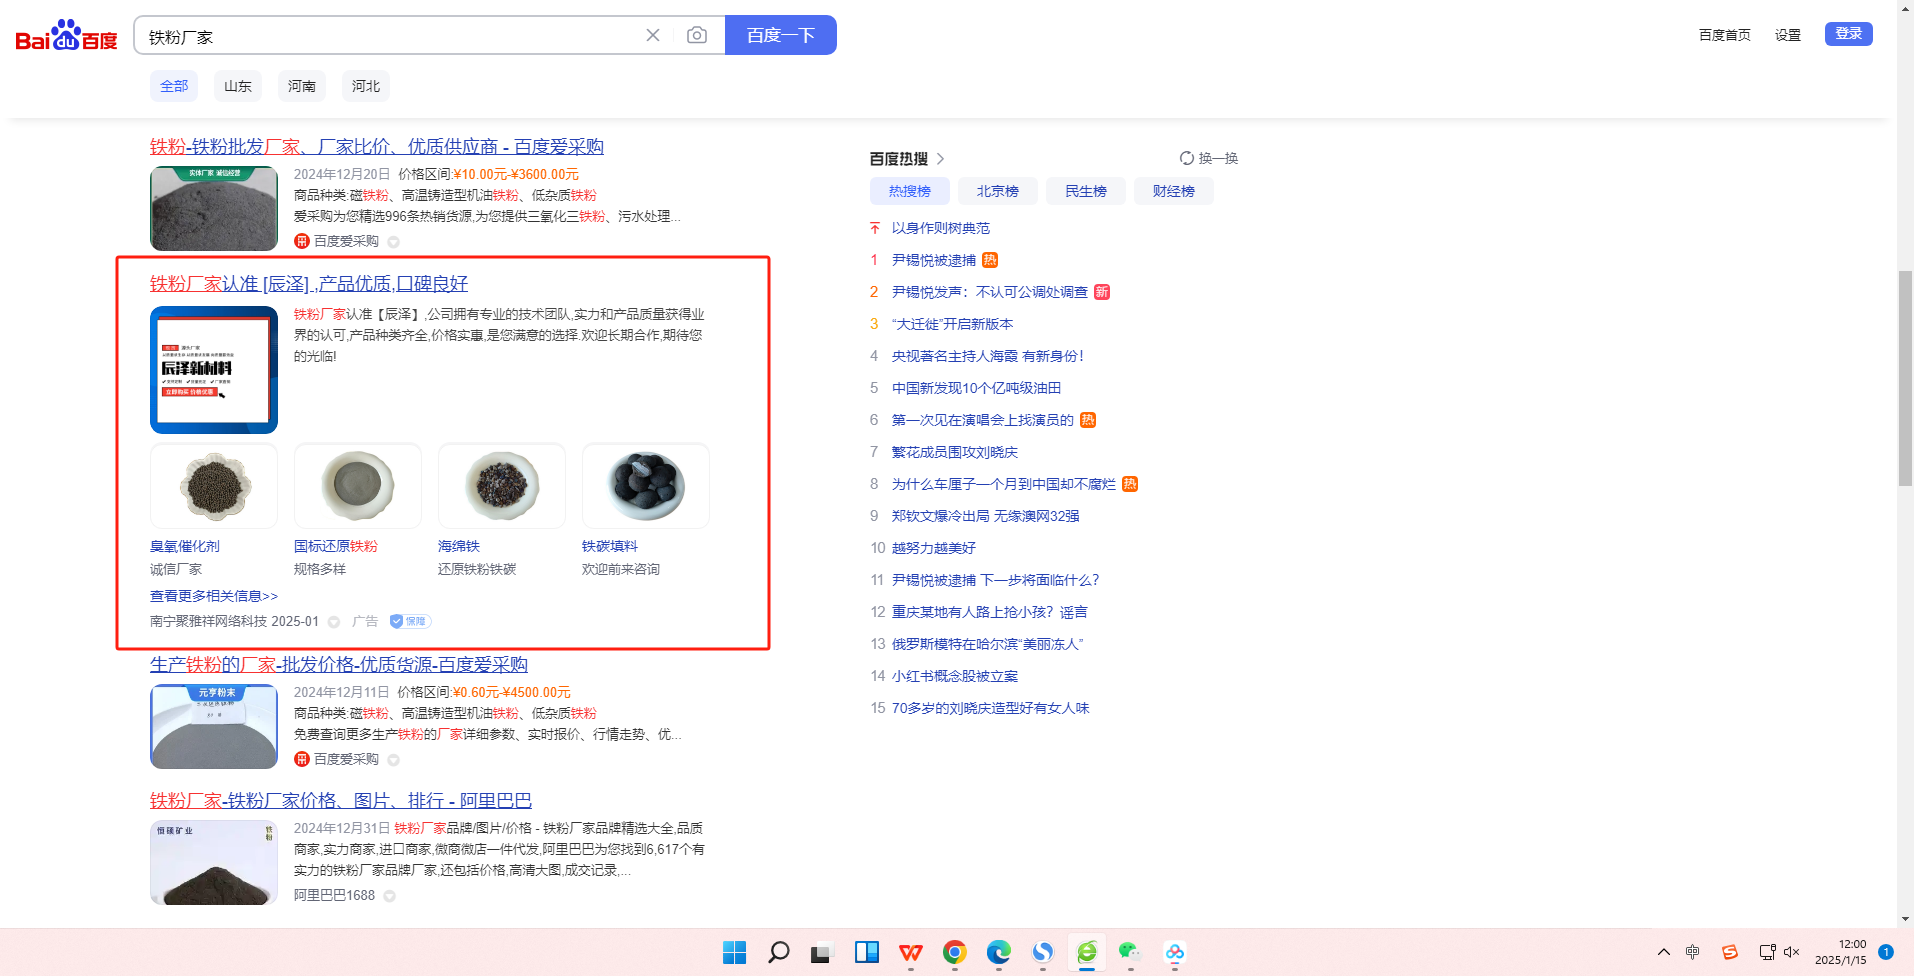Open the 臭氧催化剂 product thumbnail

[214, 486]
